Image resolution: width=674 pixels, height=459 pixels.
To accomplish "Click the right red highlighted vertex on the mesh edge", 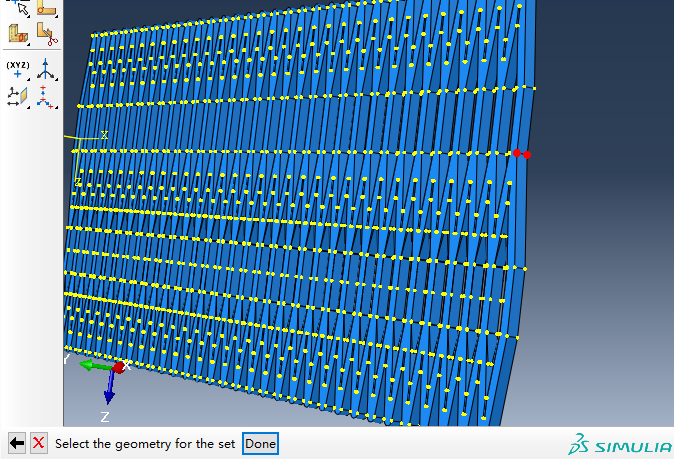I will point(527,155).
